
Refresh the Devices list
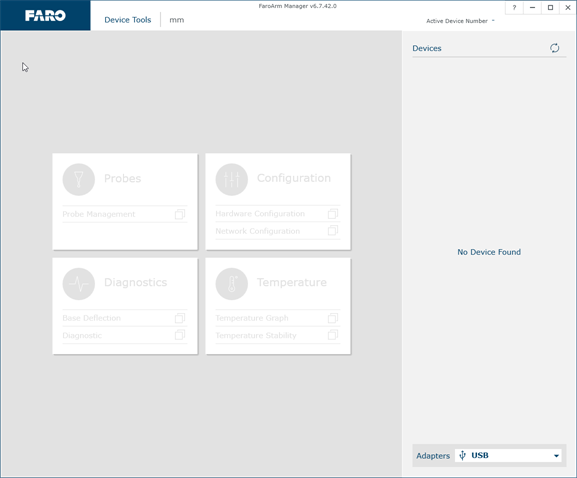pos(555,48)
